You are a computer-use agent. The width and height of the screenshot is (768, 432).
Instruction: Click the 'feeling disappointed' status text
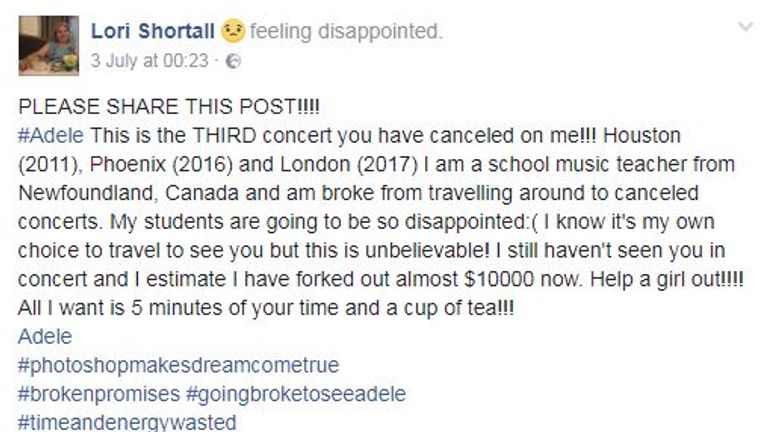[346, 31]
